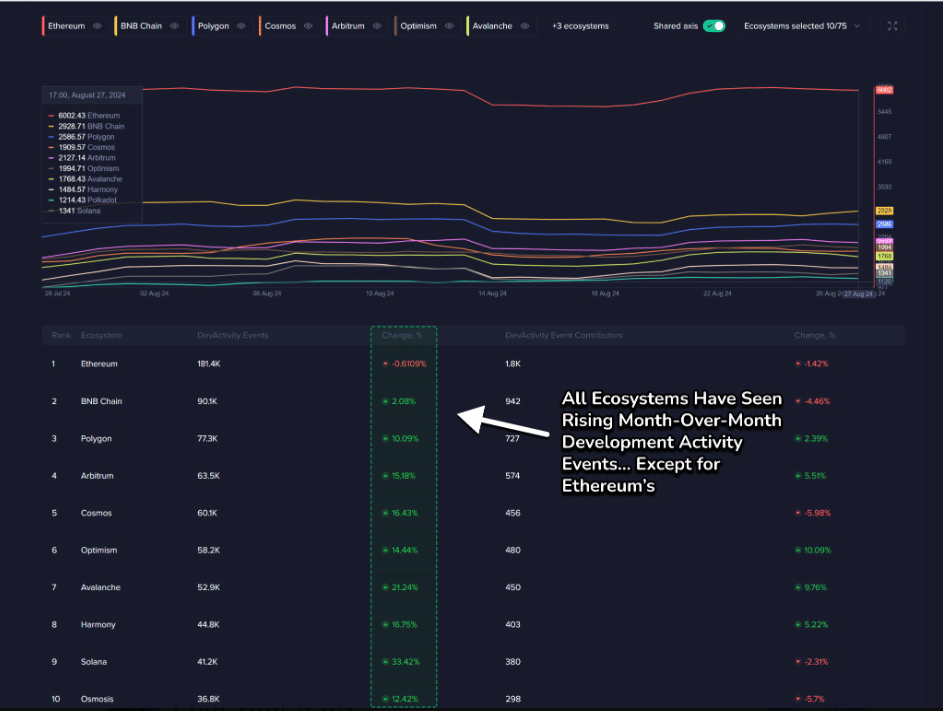Click Optimism name in the table
The height and width of the screenshot is (711, 943).
[99, 550]
